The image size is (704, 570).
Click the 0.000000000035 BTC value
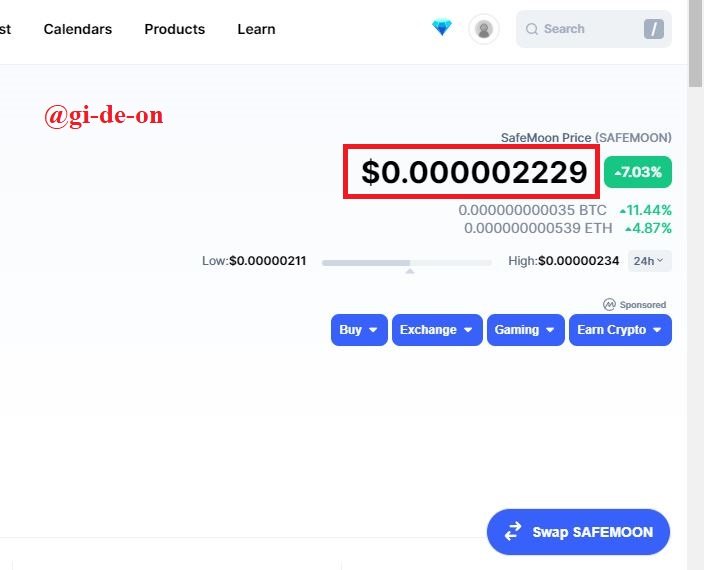point(532,210)
